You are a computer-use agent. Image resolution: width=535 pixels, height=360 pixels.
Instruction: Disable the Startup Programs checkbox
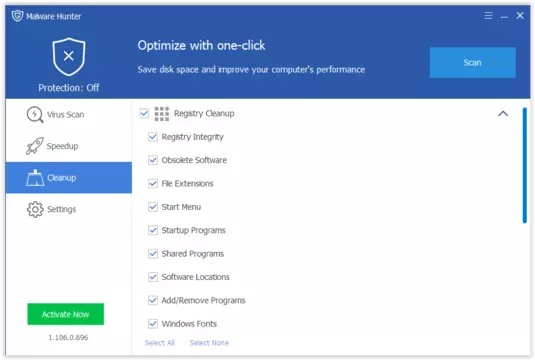(x=153, y=230)
